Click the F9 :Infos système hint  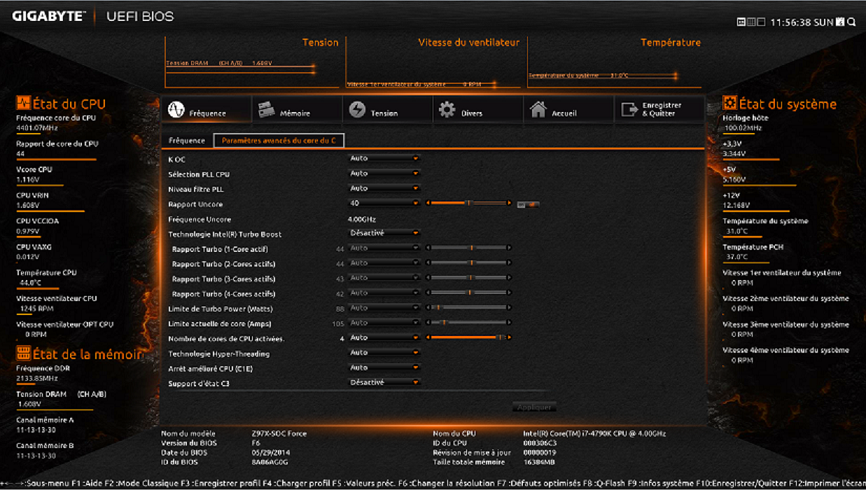click(x=661, y=483)
